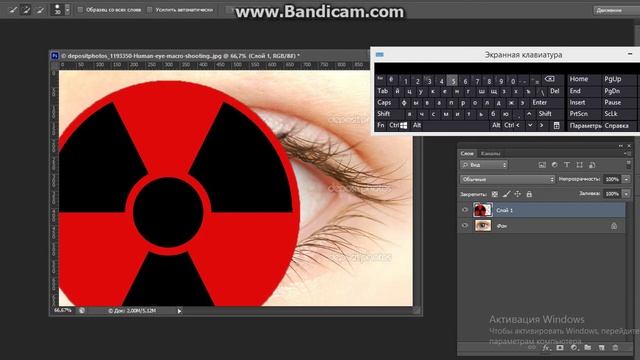
Task: Filter layers by pixel layers icon
Action: [x=542, y=165]
